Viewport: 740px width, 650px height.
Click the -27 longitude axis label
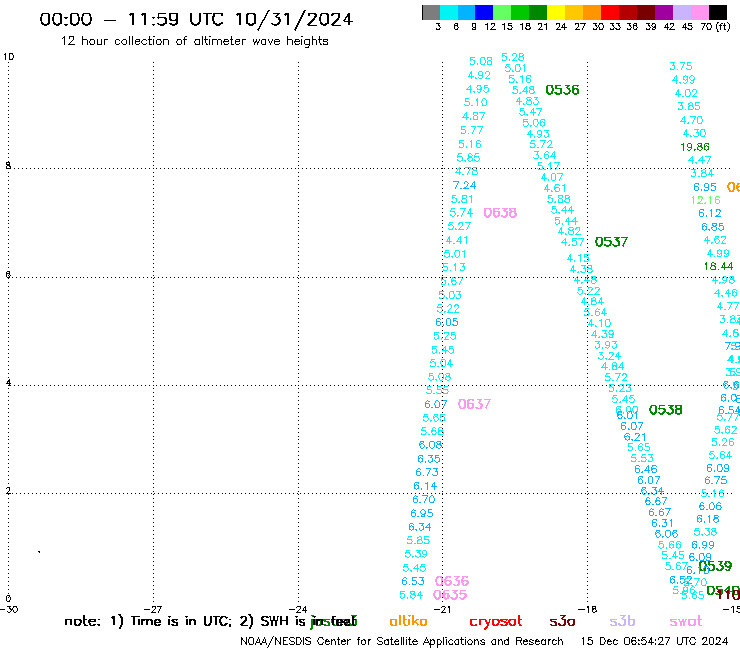(x=153, y=609)
